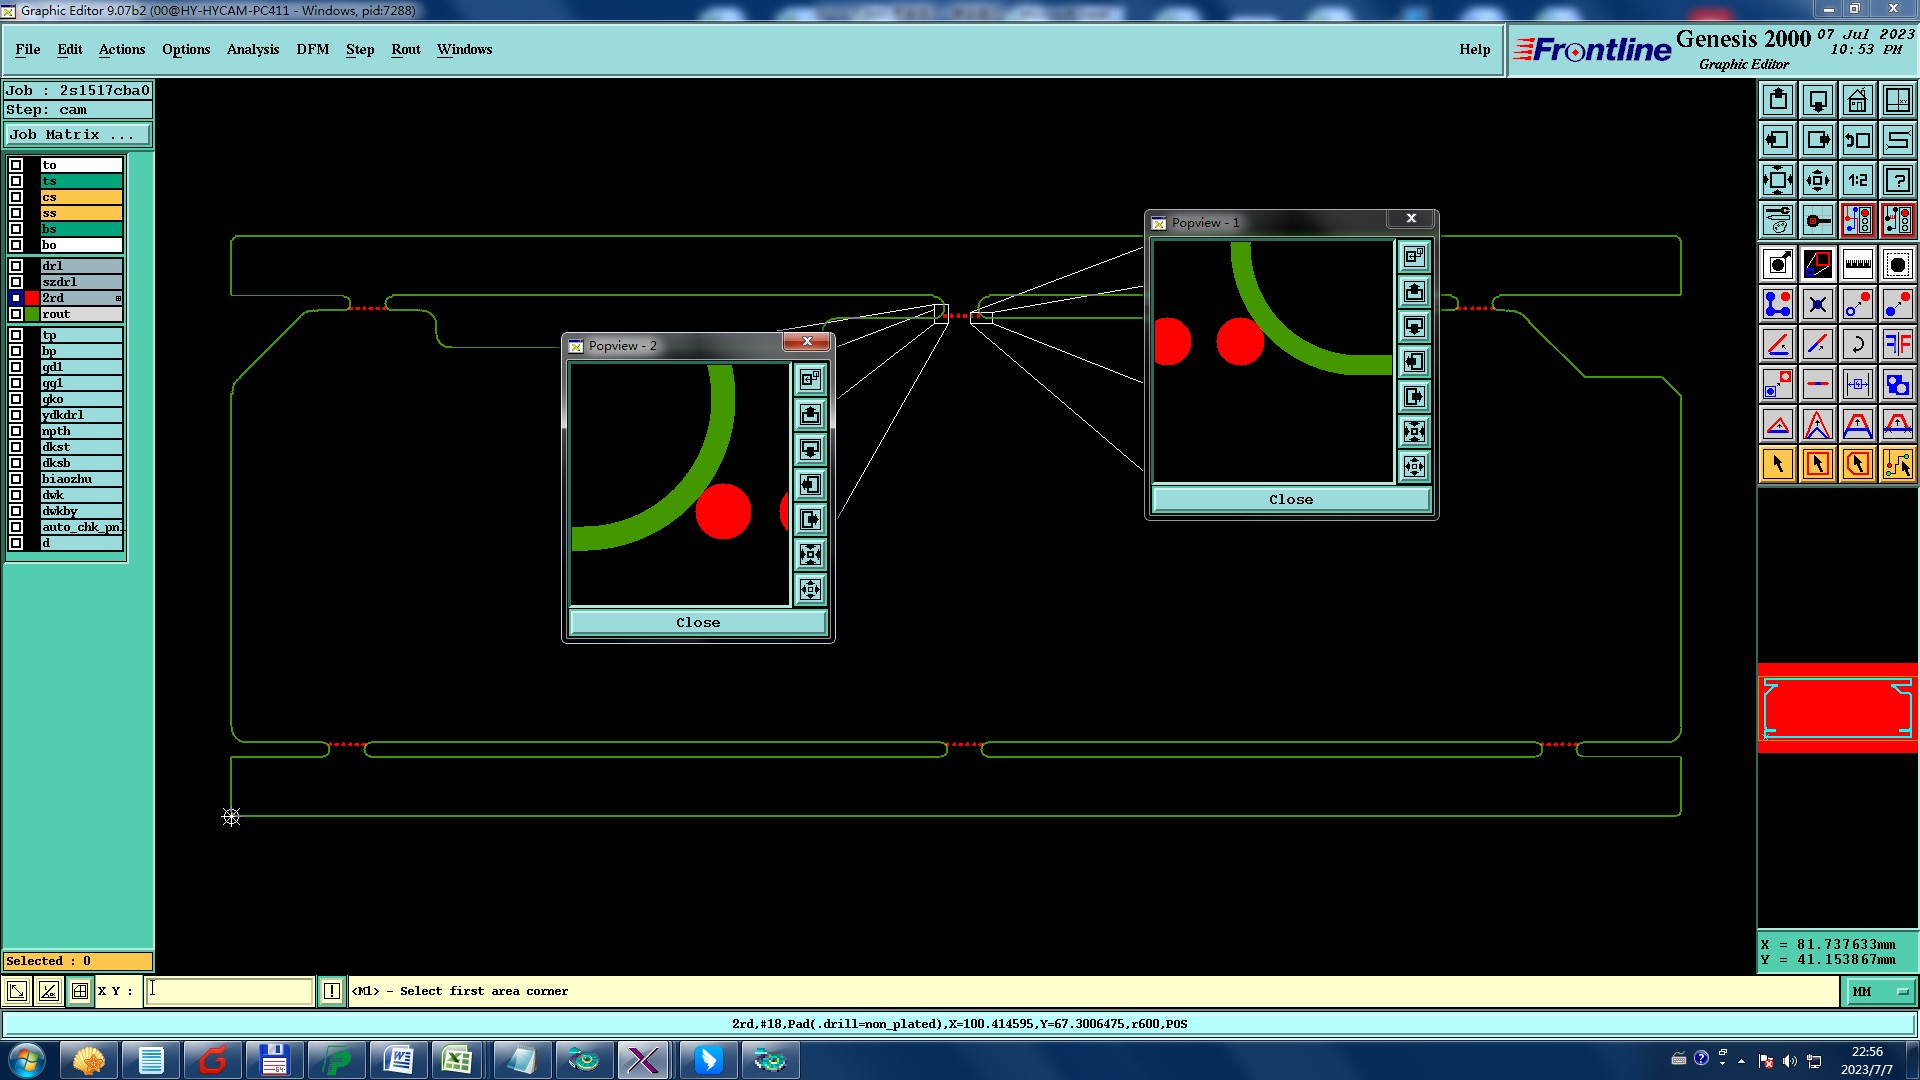Click the net selection tool icon
This screenshot has width=1920, height=1080.
pos(1897,464)
